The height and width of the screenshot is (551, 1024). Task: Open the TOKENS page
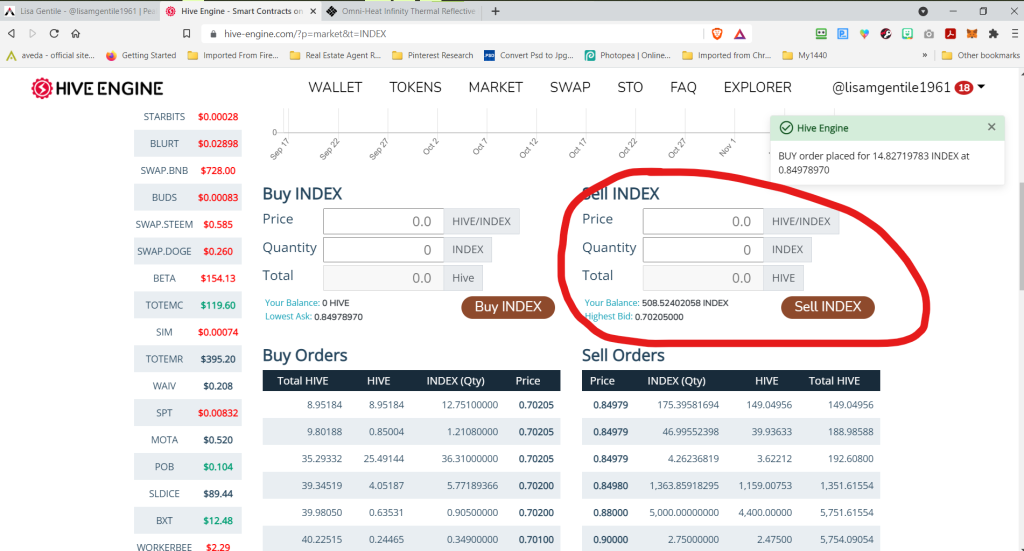415,87
